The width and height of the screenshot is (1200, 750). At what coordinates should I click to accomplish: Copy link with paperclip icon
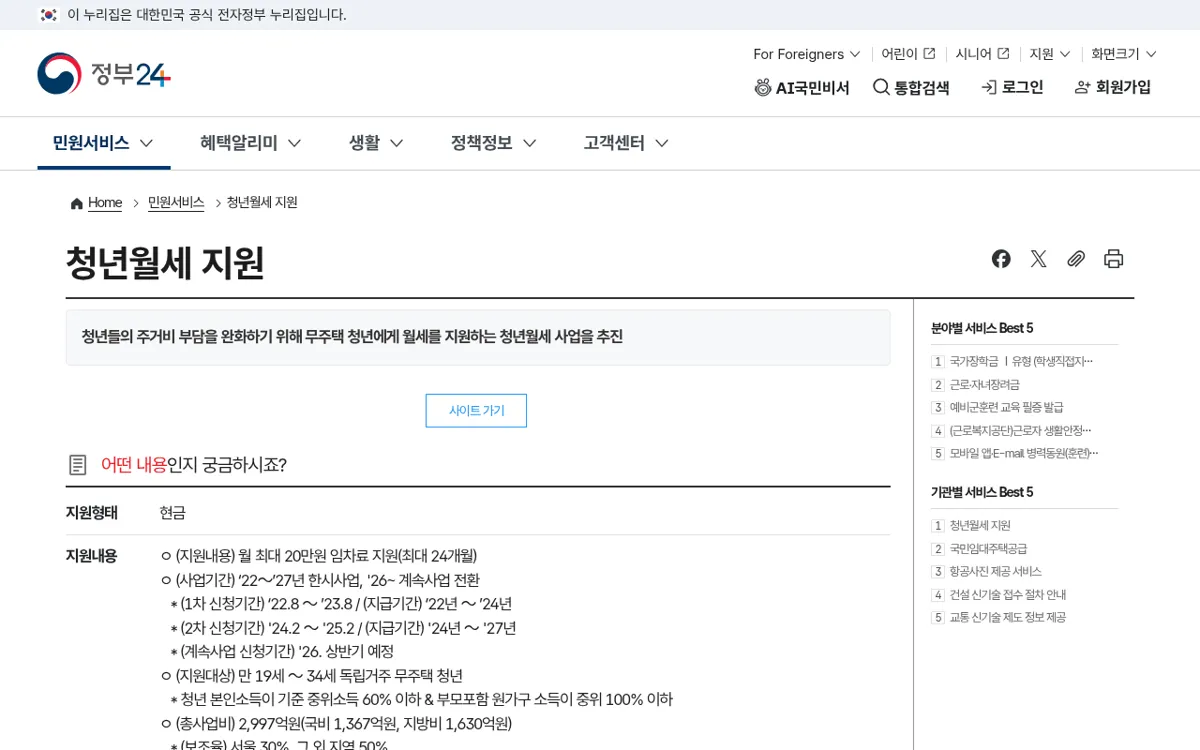click(1076, 259)
